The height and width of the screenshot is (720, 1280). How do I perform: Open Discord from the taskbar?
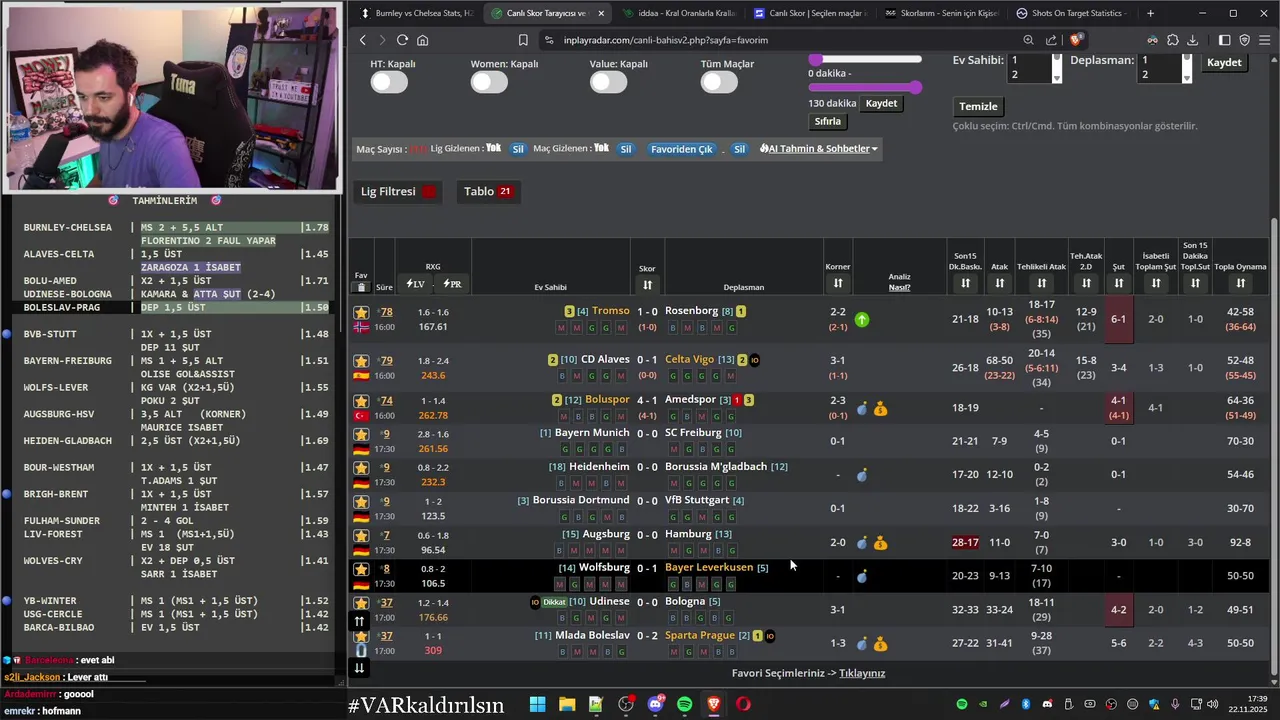[655, 704]
